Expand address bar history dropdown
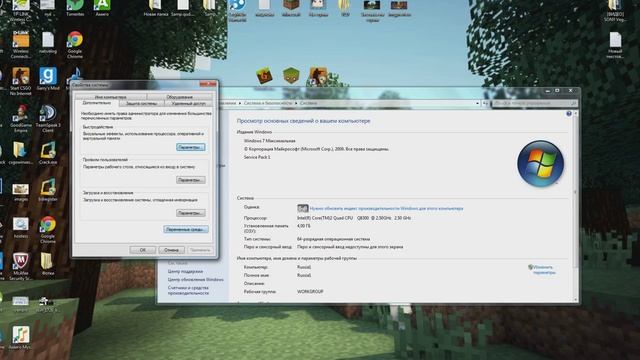The width and height of the screenshot is (640, 360). tap(477, 103)
